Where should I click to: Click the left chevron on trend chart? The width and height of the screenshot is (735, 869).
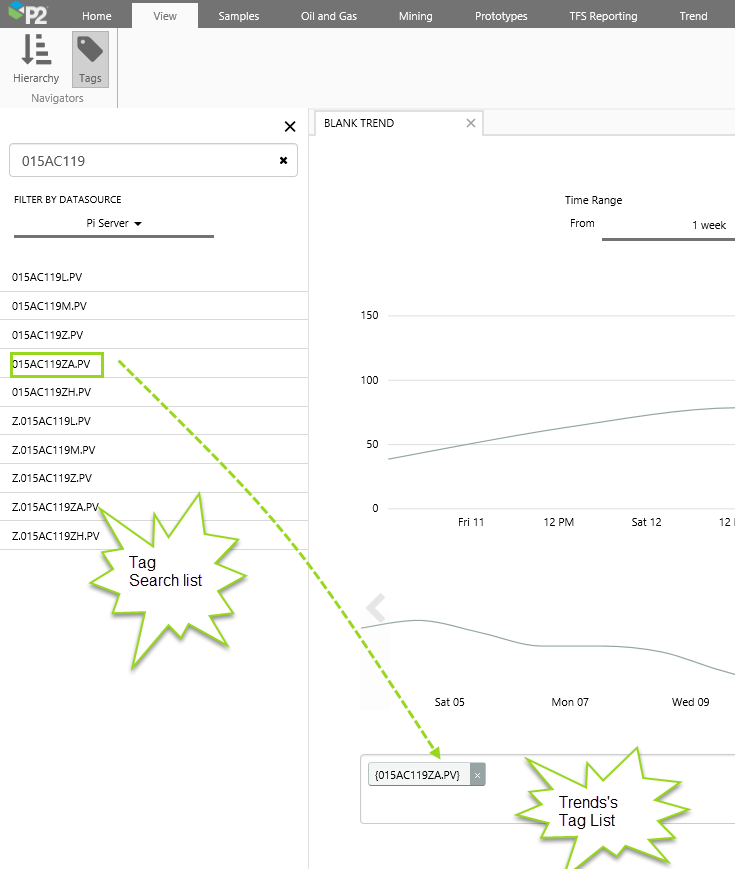click(x=376, y=608)
